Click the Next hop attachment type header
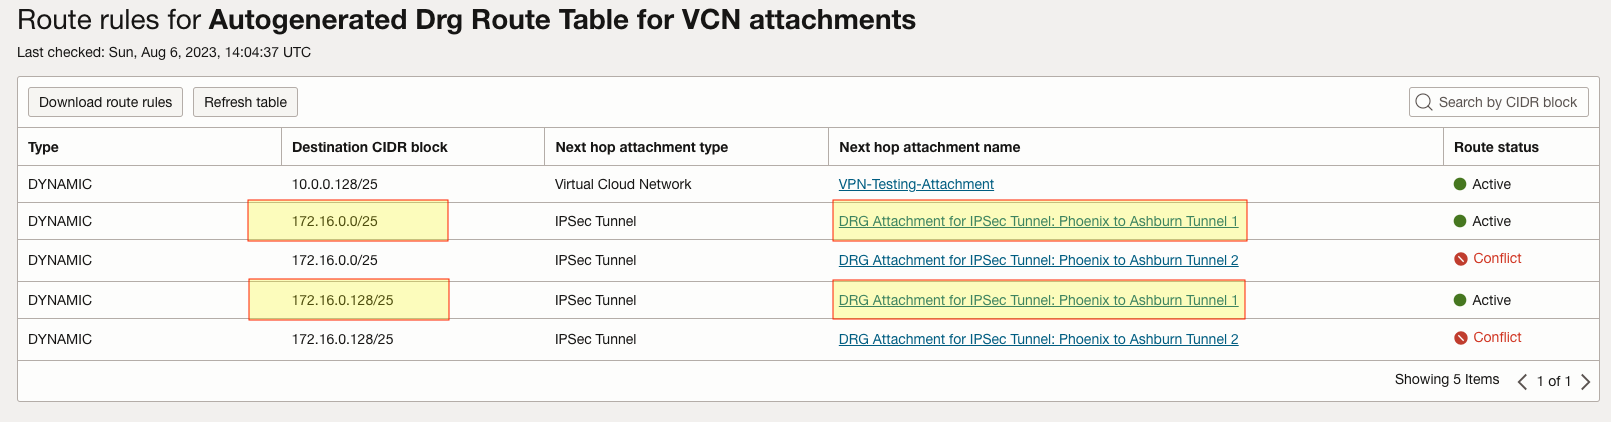 click(x=641, y=147)
